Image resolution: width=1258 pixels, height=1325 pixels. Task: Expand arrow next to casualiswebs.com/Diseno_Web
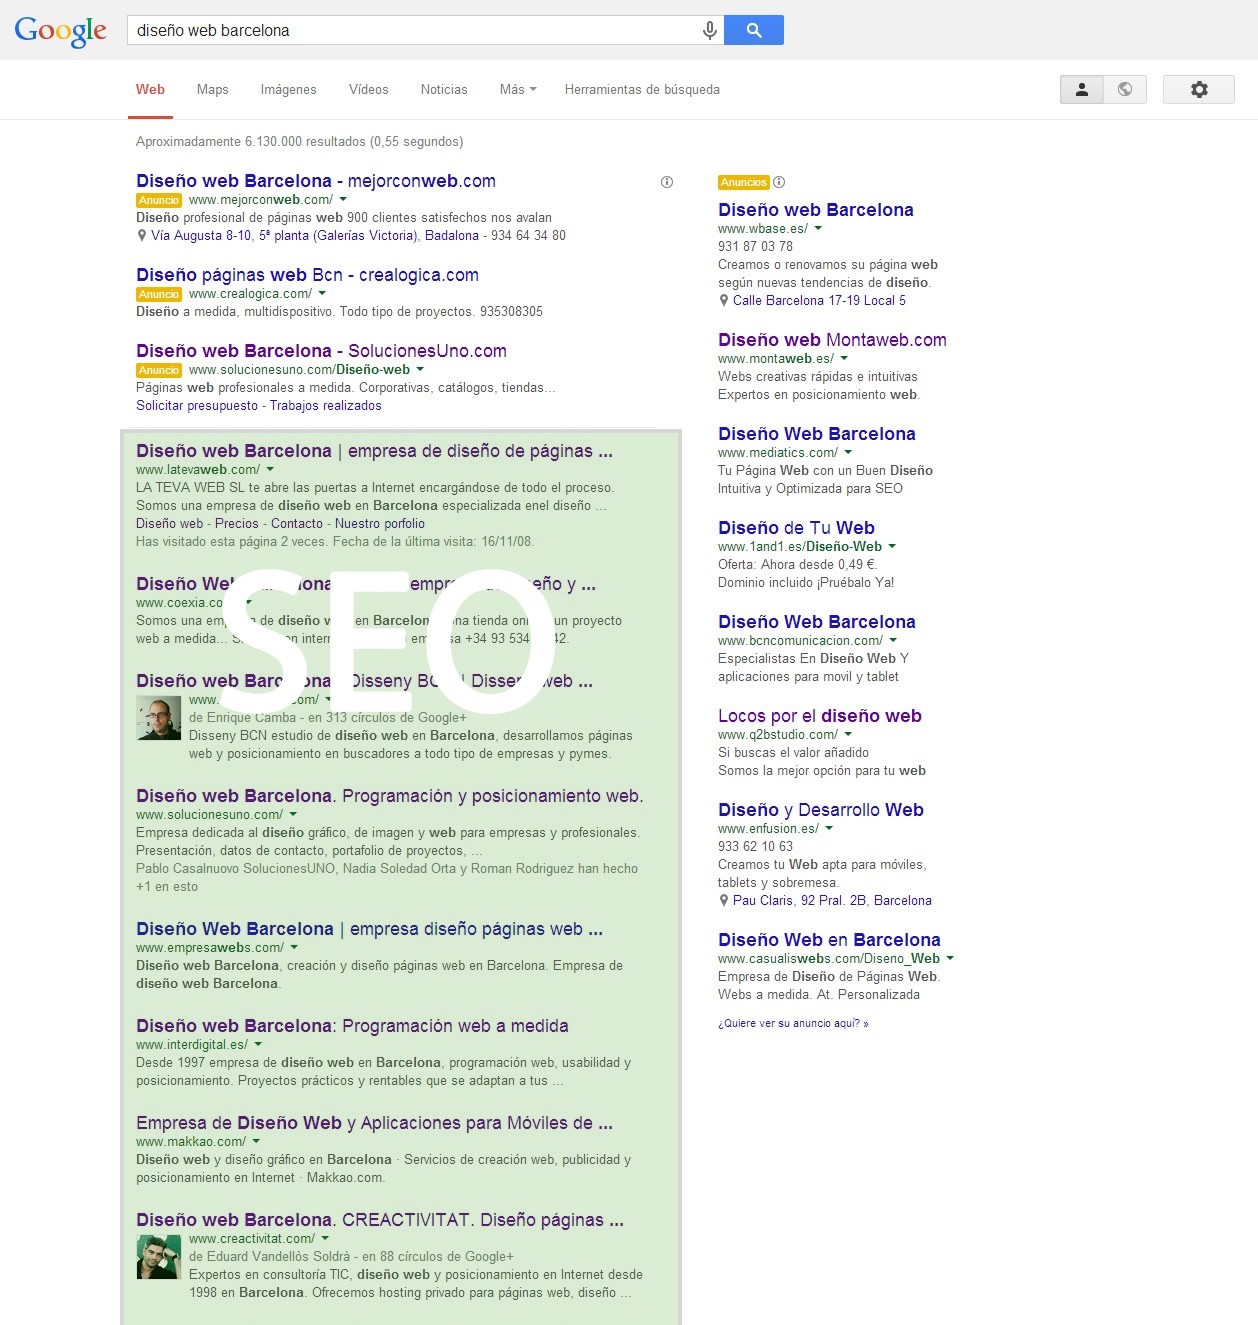coord(950,959)
